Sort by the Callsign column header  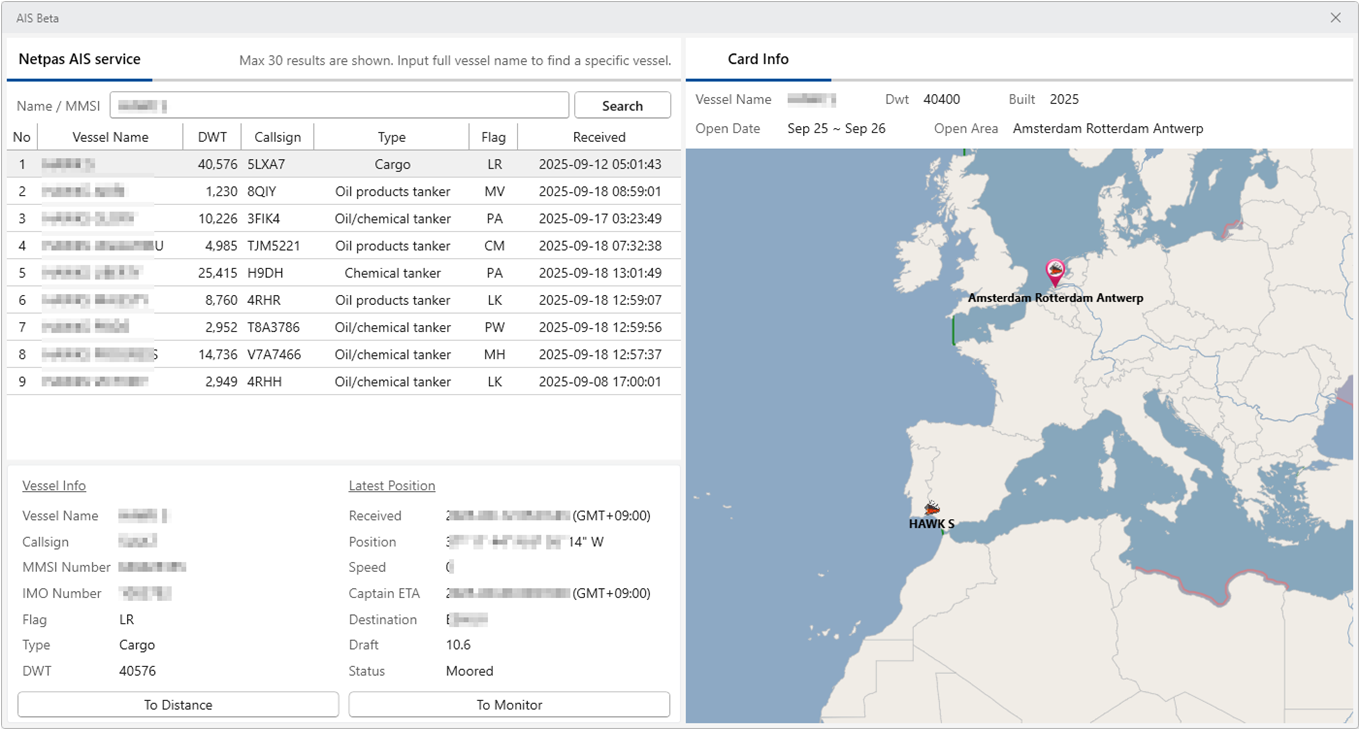(x=277, y=137)
